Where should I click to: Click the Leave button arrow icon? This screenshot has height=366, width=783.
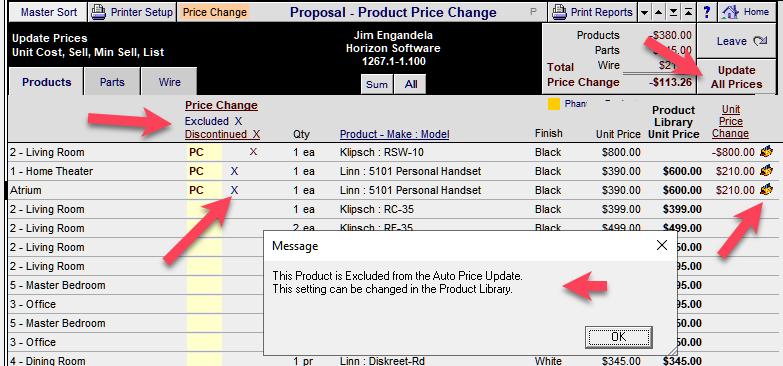pos(760,41)
